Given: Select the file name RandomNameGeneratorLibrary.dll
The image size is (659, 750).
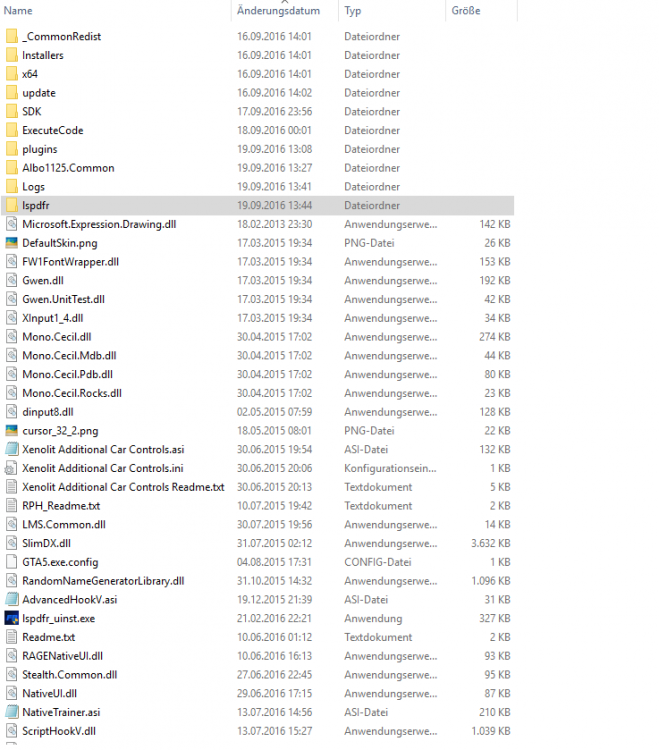Looking at the screenshot, I should click(x=103, y=581).
